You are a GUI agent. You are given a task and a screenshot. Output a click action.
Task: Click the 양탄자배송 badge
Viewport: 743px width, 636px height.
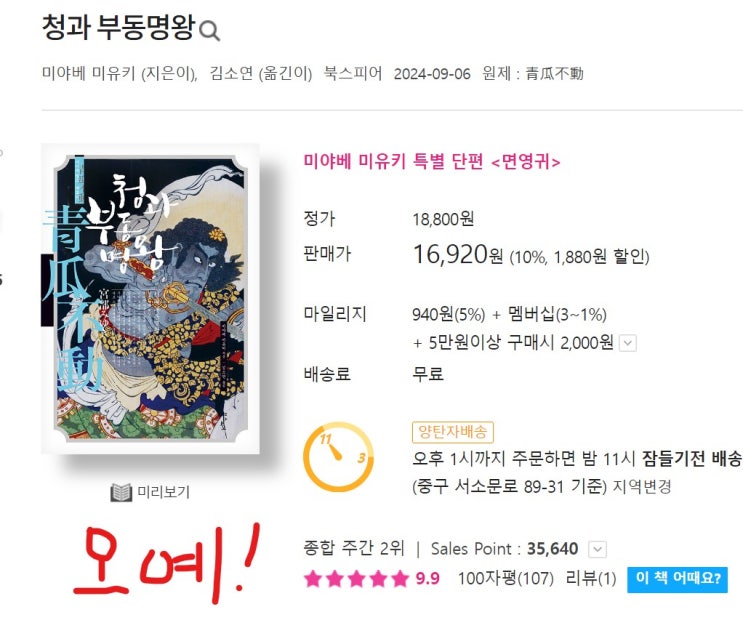pyautogui.click(x=453, y=432)
